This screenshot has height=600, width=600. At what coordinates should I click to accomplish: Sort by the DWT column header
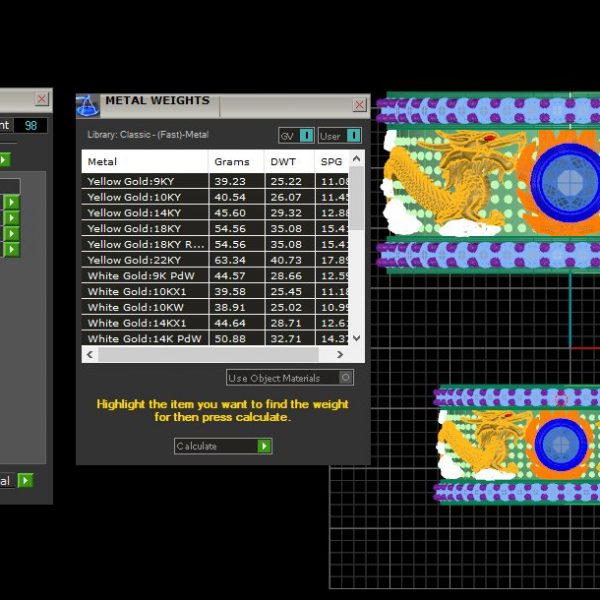pos(289,161)
